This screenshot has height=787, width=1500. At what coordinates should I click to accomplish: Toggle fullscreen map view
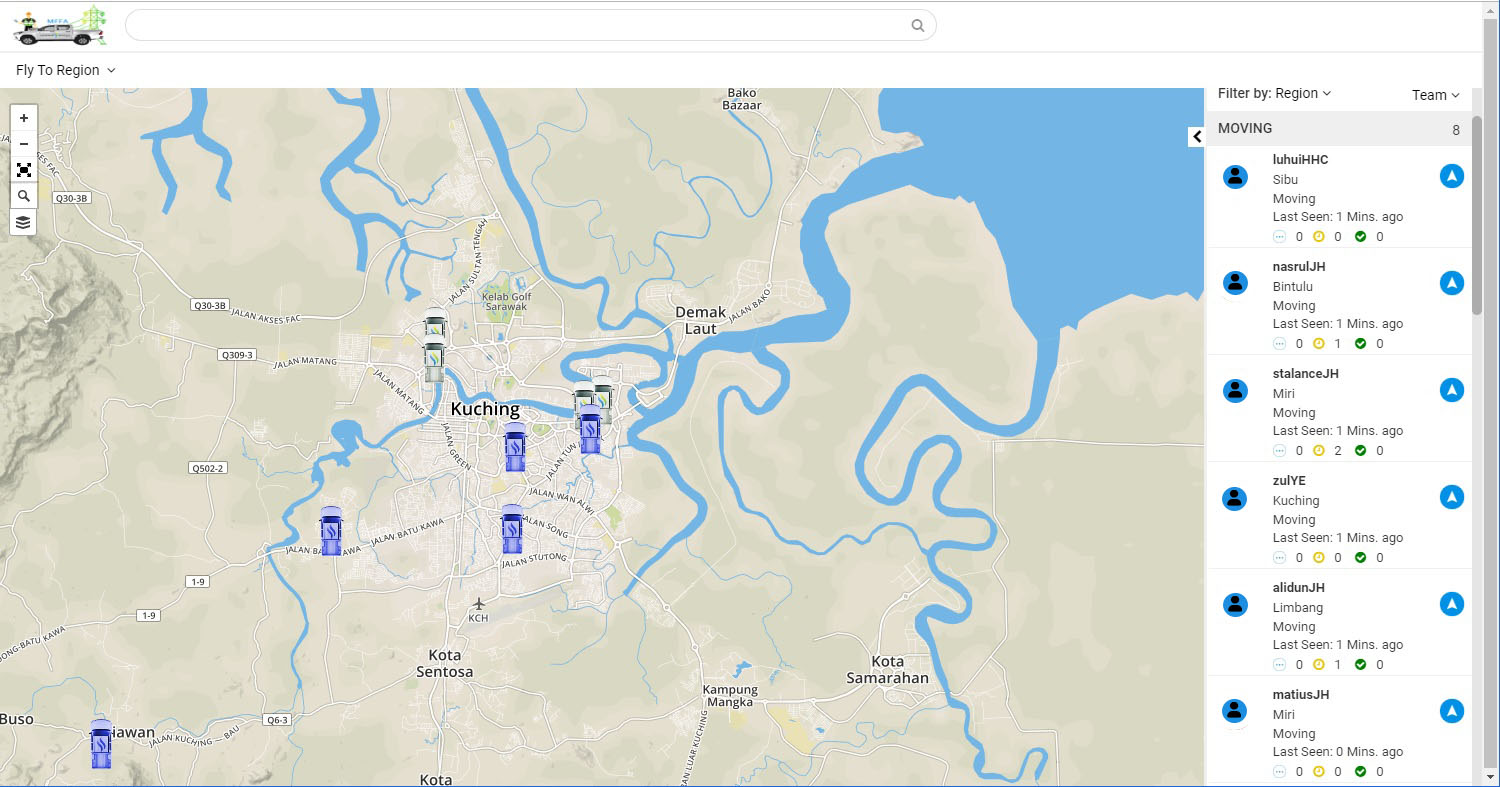pyautogui.click(x=23, y=170)
